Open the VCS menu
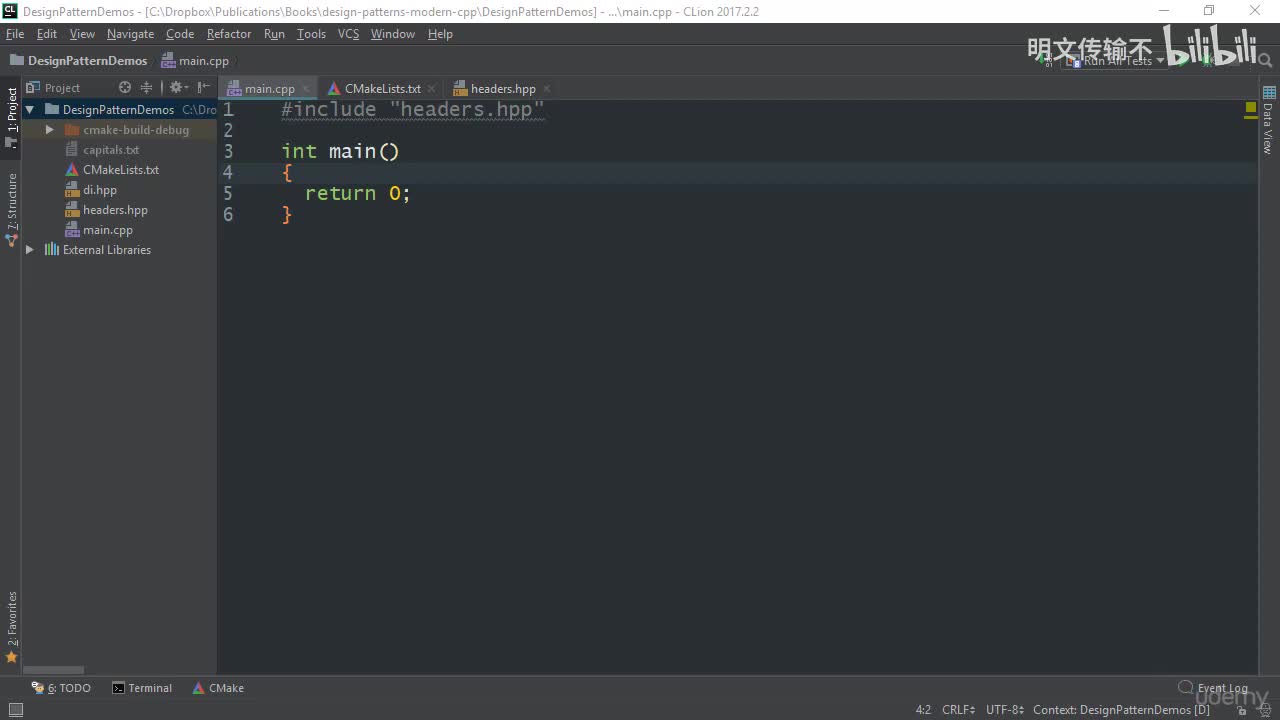Image resolution: width=1280 pixels, height=720 pixels. coord(348,34)
